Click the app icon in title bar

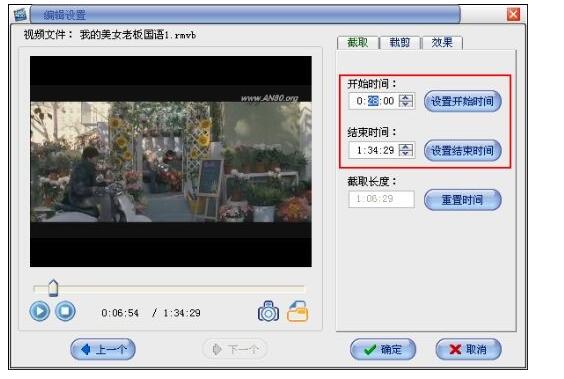[20, 15]
